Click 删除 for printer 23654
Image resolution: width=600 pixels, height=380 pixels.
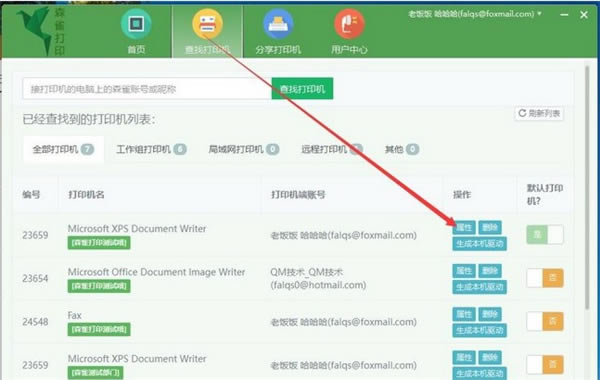[x=490, y=271]
